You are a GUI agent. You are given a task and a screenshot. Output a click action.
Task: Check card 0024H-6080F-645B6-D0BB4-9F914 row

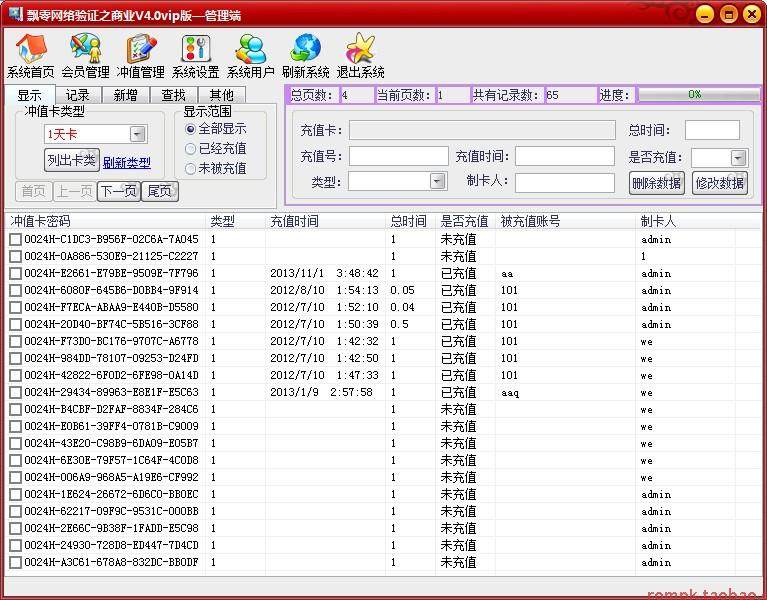[x=16, y=290]
